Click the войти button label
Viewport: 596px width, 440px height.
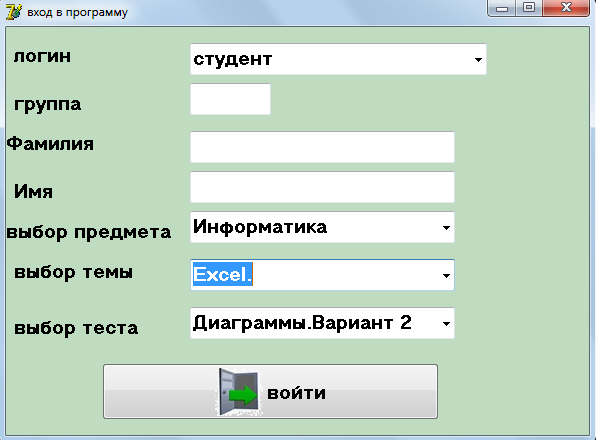(x=296, y=393)
